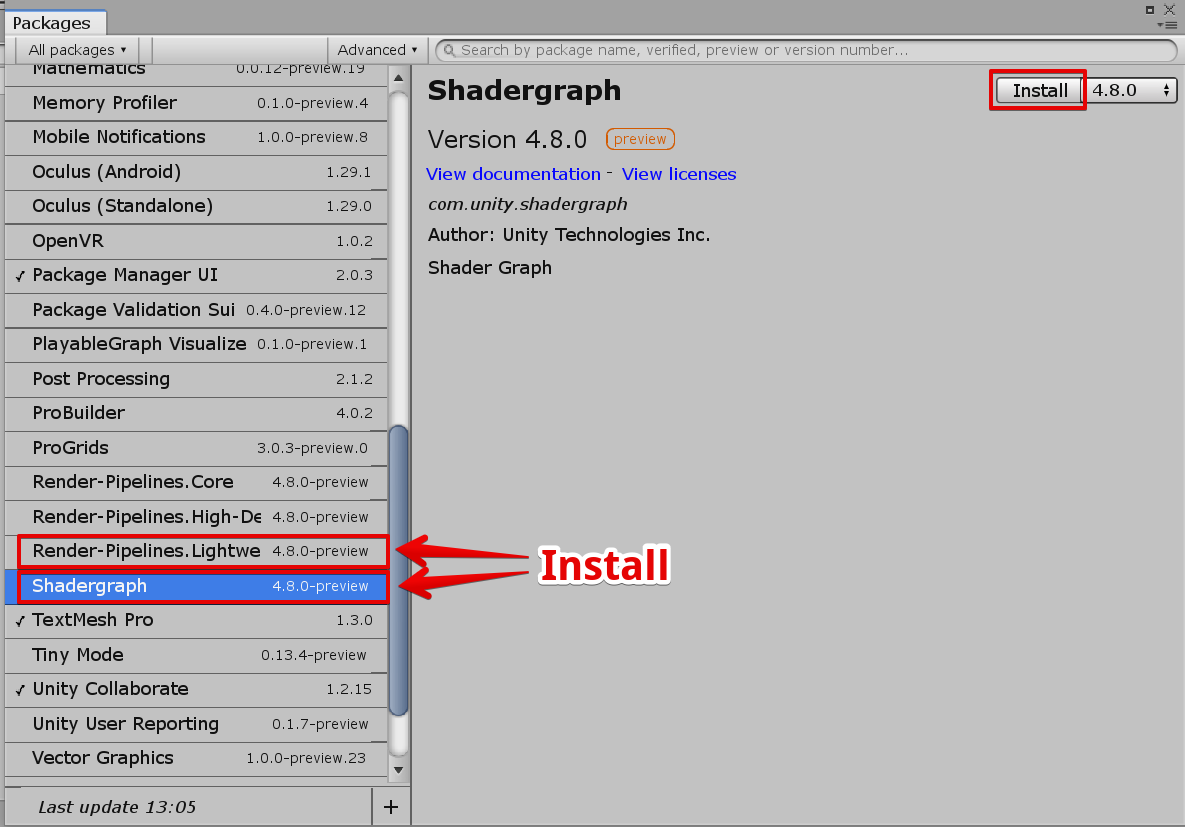Click the Install button for Shadergraph
Screen dimensions: 1185x827
(x=1037, y=89)
